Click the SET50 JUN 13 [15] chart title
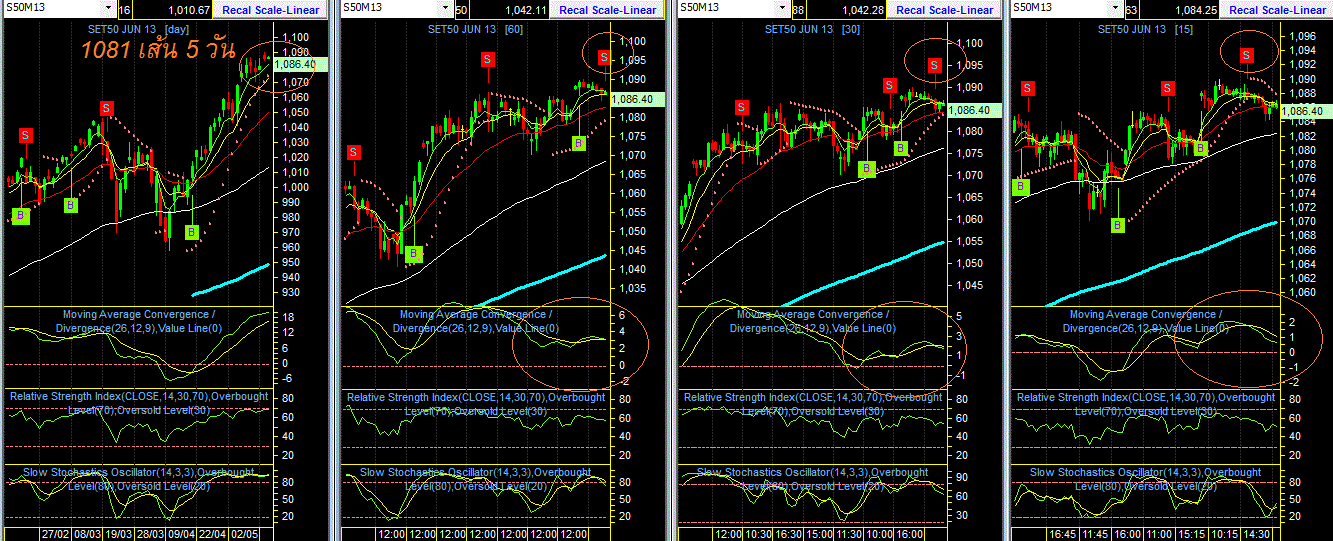 tap(1144, 29)
